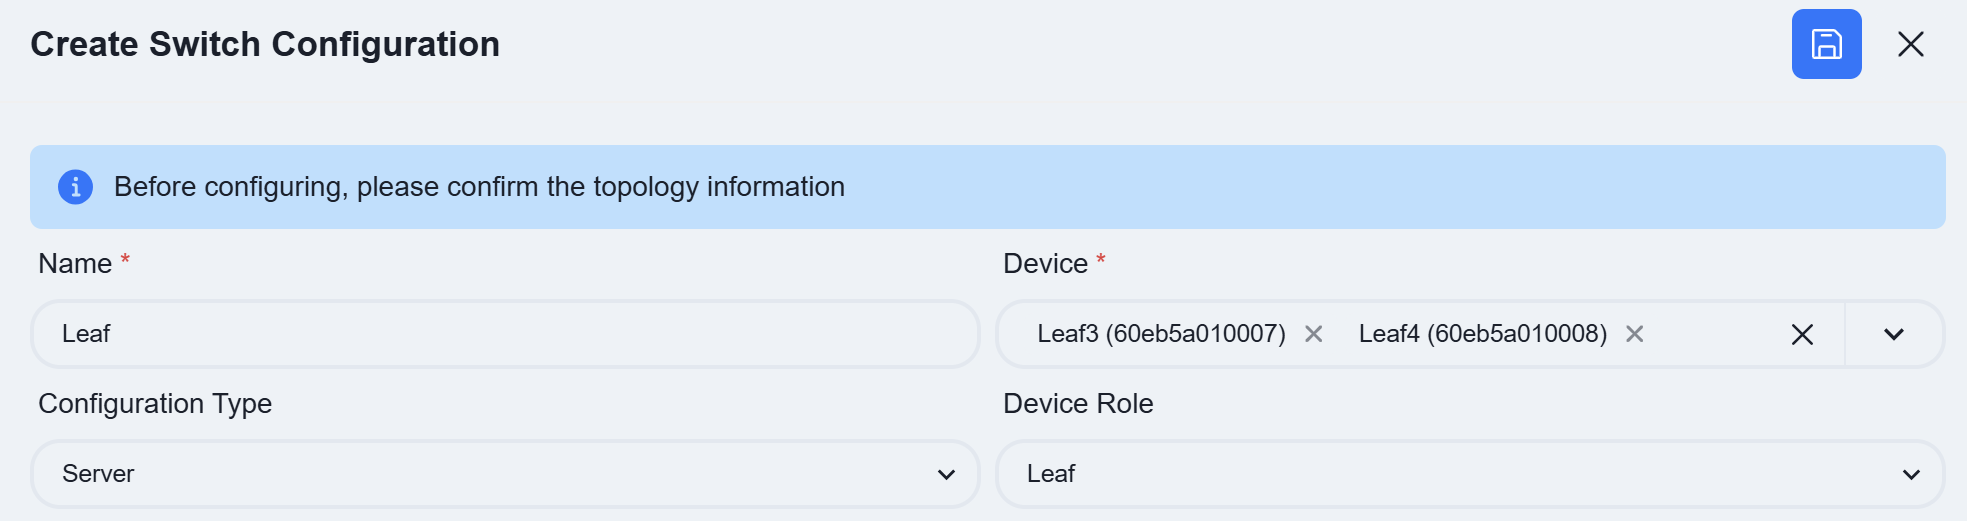Remove the Leaf4 (60eb5a010008) device tag

tap(1635, 334)
